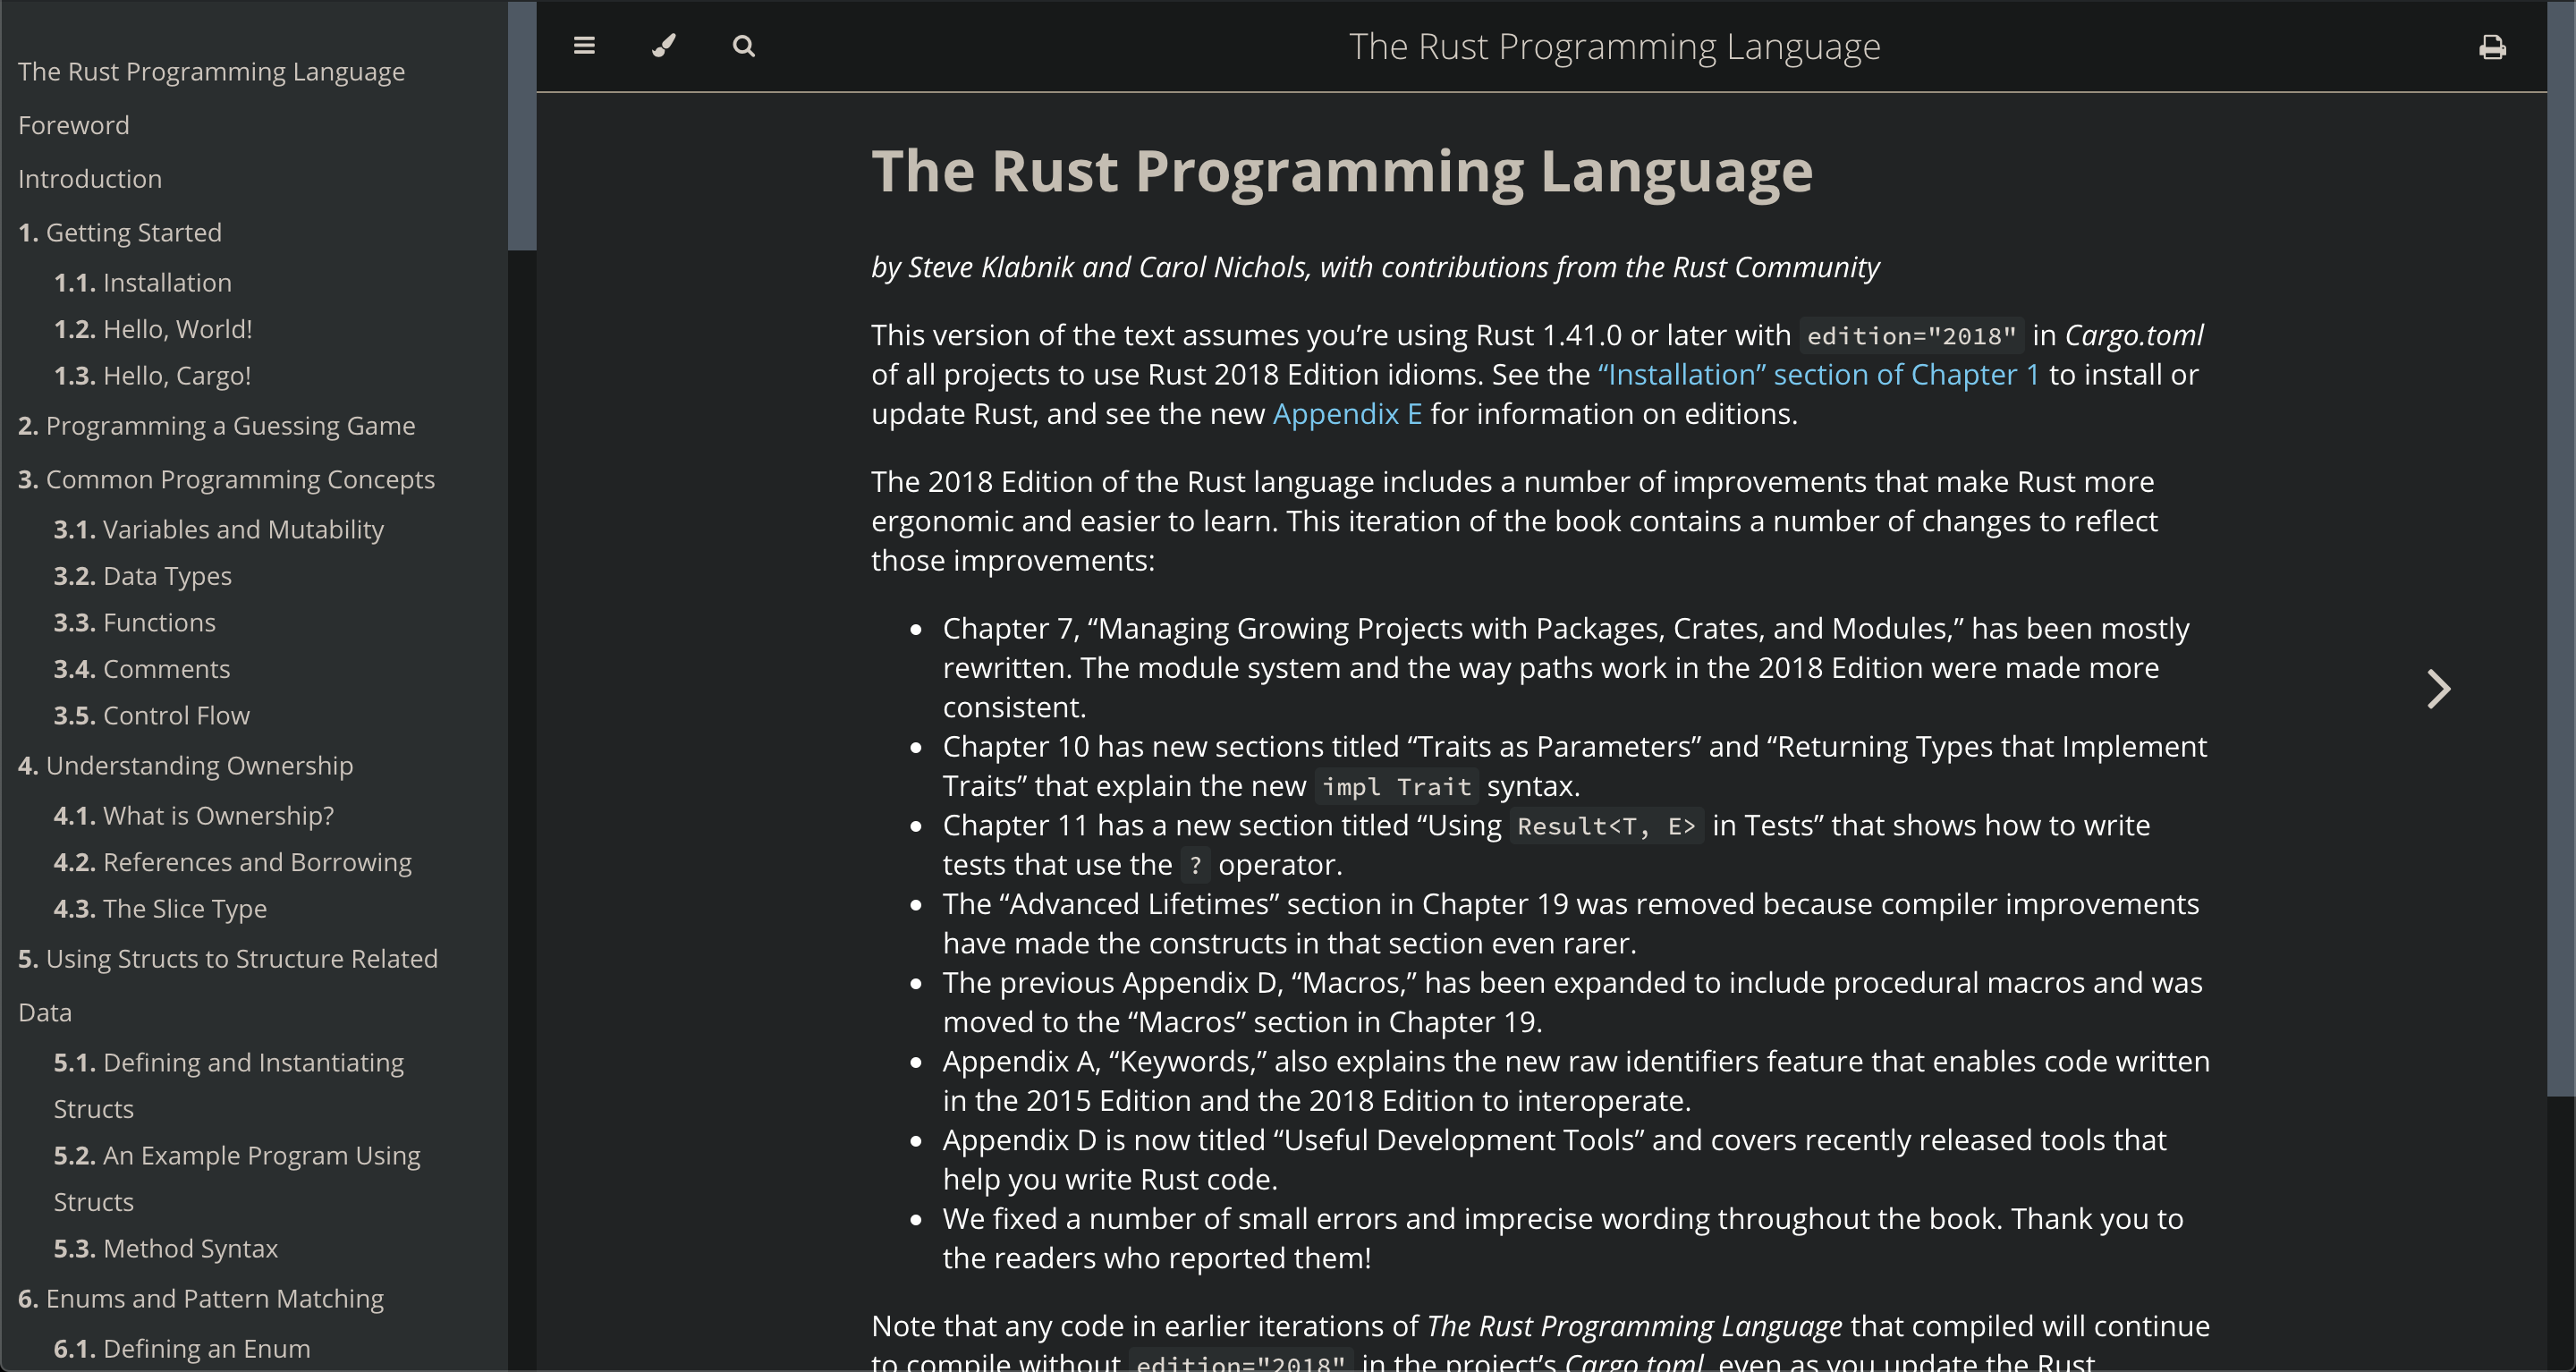Click the Cargo.toml italic text in first paragraph
Image resolution: width=2576 pixels, height=1372 pixels.
2134,335
